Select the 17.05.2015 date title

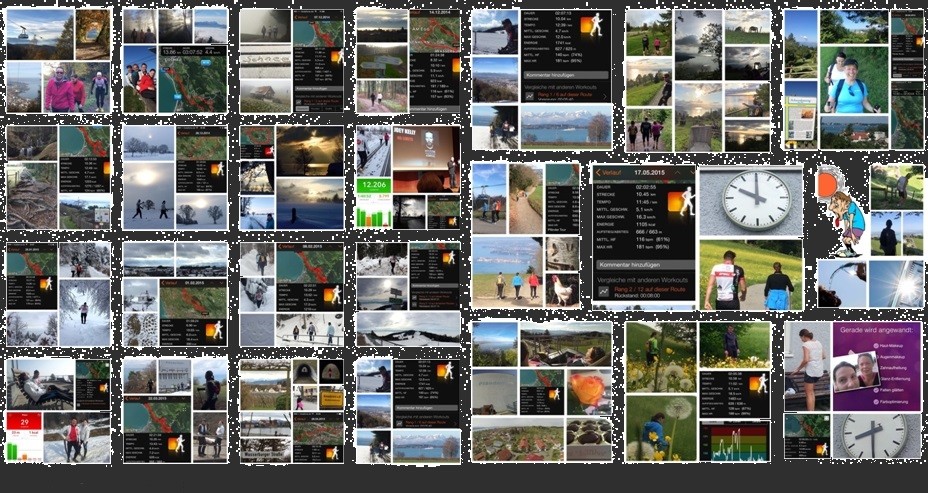[x=644, y=172]
